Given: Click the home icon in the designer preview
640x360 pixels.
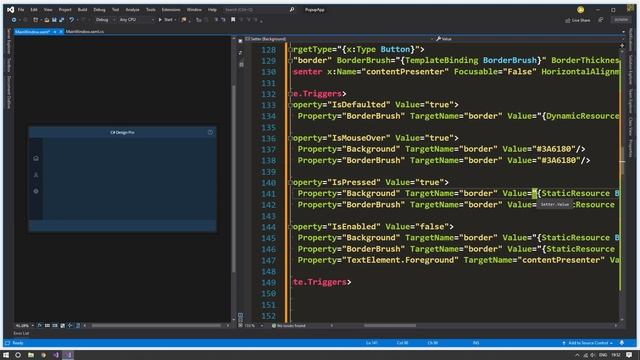Looking at the screenshot, I should (x=36, y=158).
